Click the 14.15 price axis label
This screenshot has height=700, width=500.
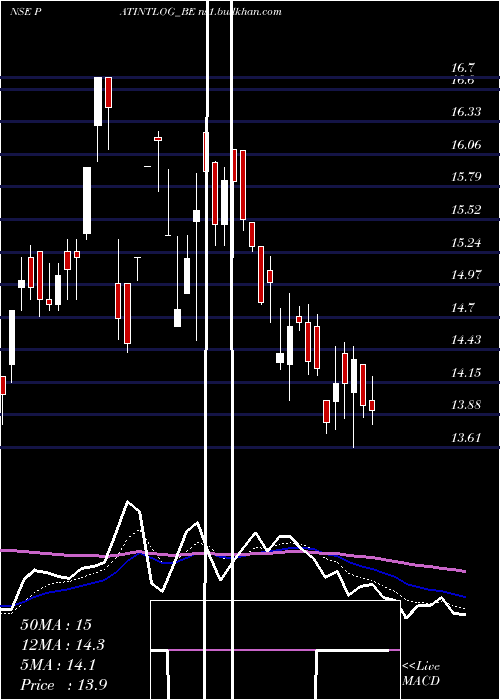pyautogui.click(x=466, y=373)
